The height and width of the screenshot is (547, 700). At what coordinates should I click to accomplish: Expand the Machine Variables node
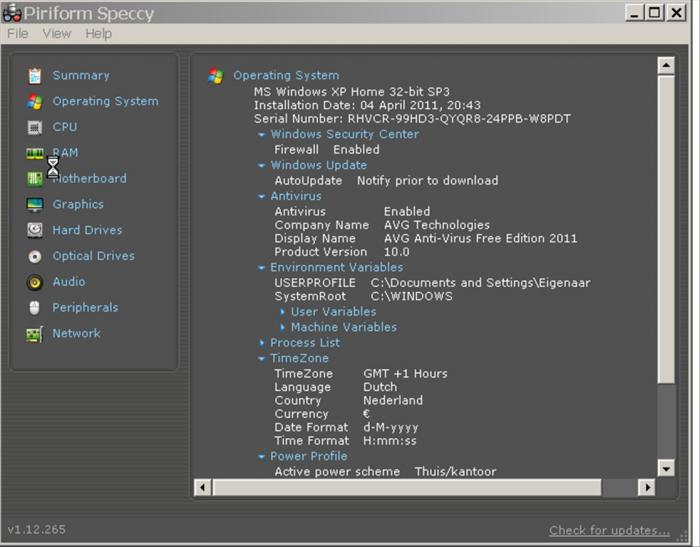[282, 328]
